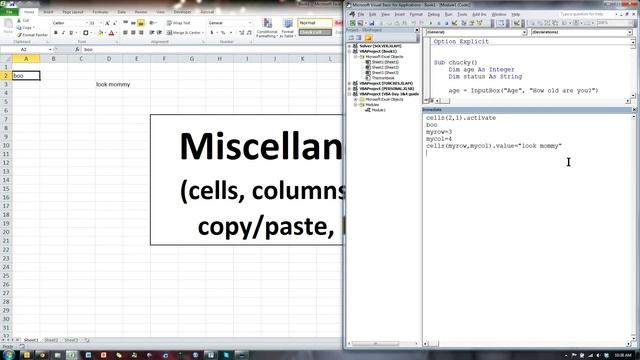Collapse the Modules folder node
Image resolution: width=640 pixels, height=360 pixels.
(356, 104)
